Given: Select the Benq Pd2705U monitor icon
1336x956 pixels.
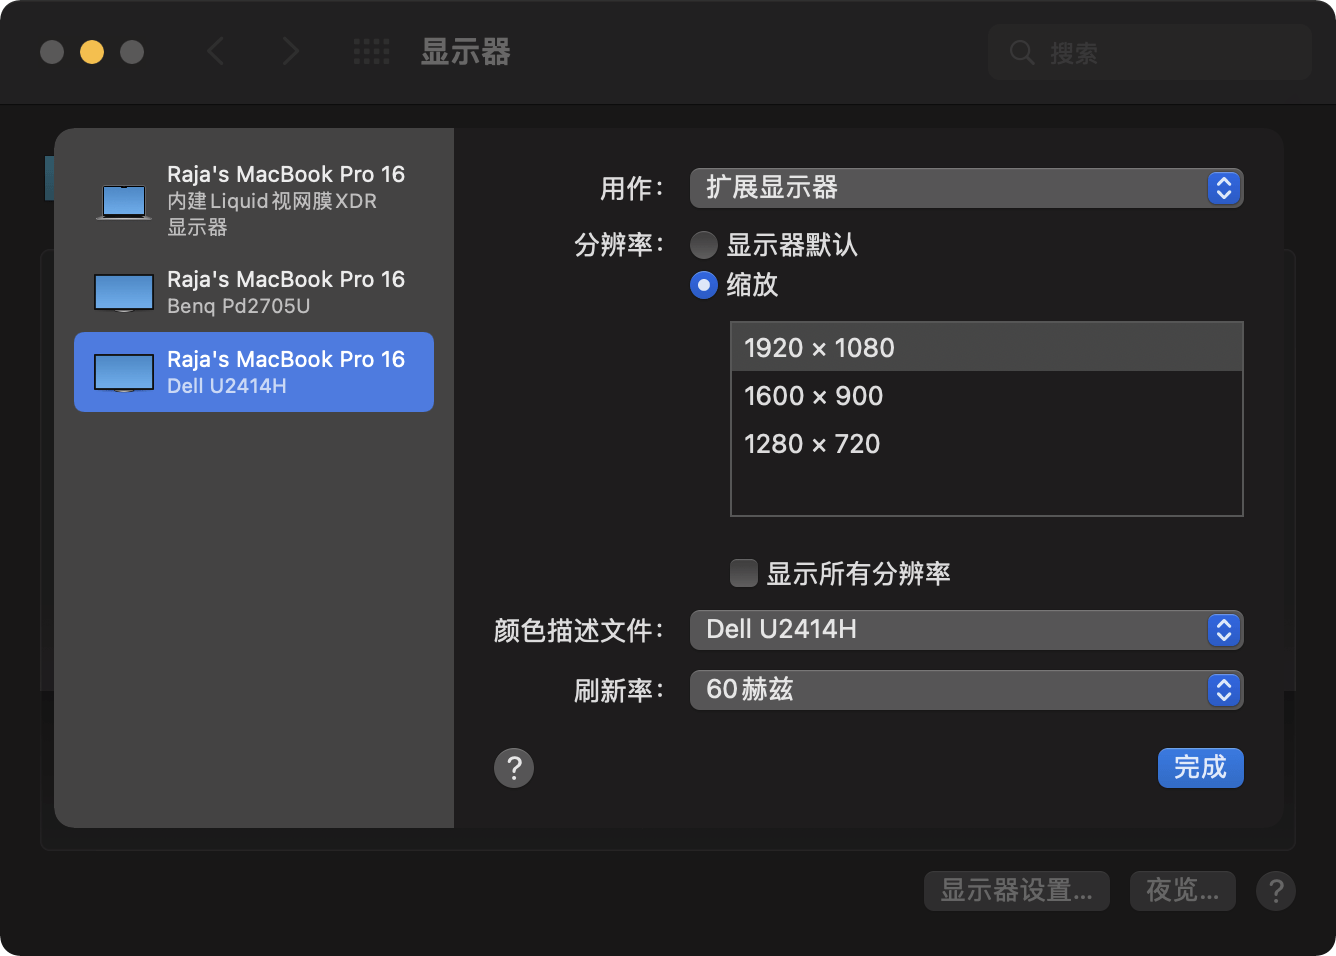Looking at the screenshot, I should pyautogui.click(x=124, y=292).
